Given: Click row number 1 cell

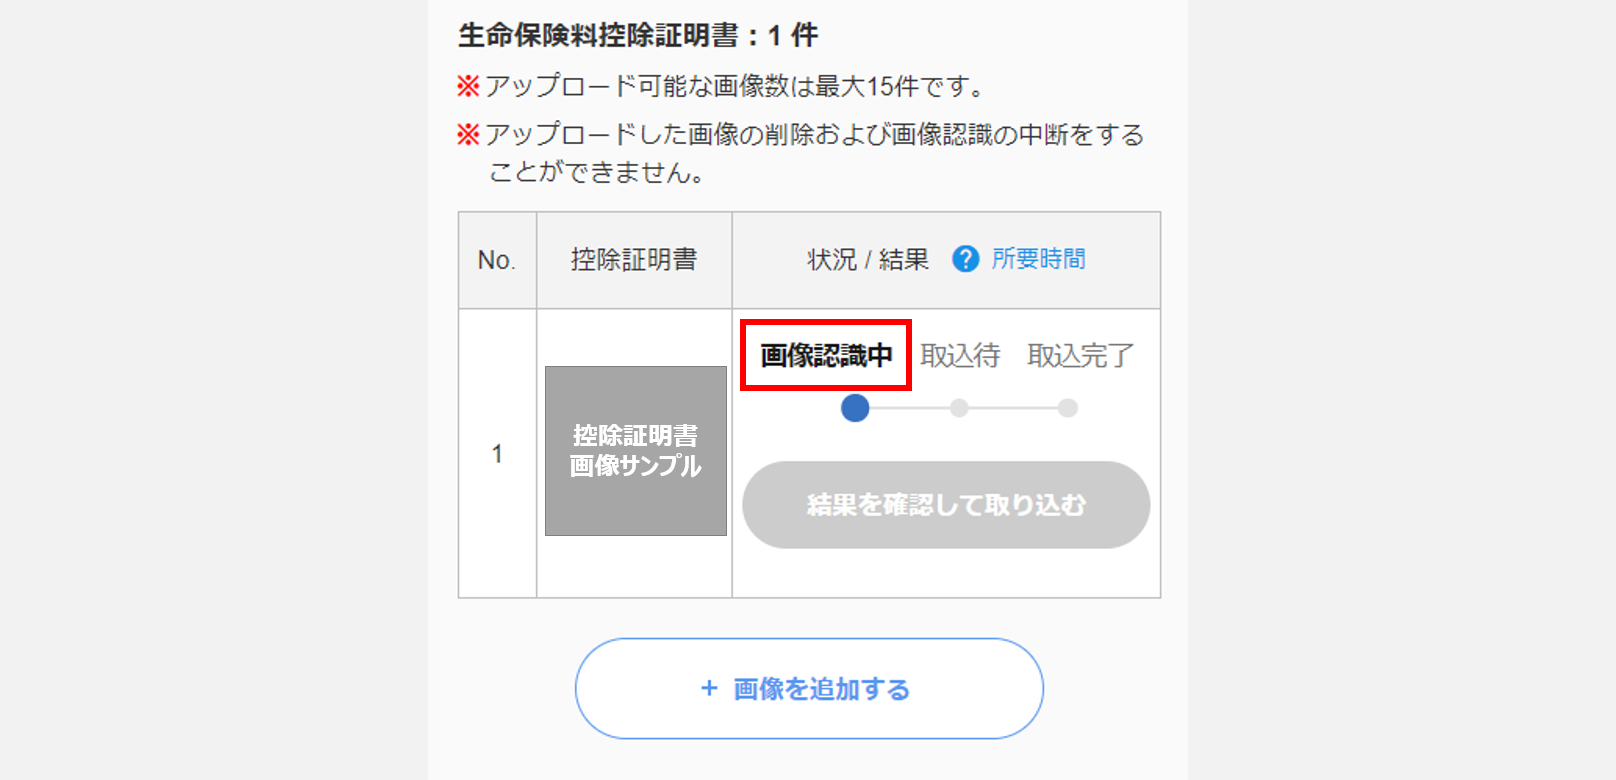Looking at the screenshot, I should point(497,453).
